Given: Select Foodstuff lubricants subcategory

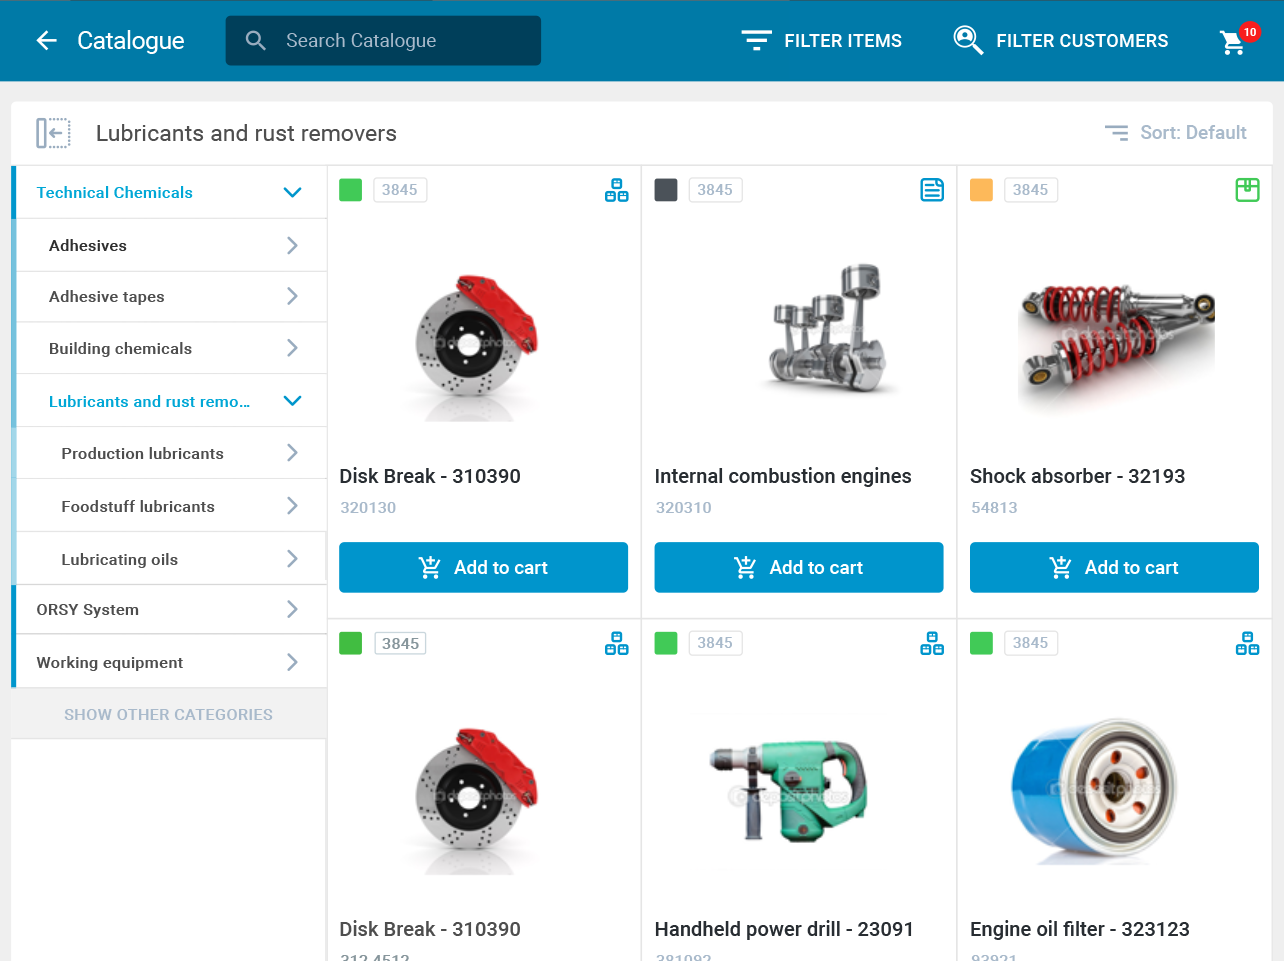Looking at the screenshot, I should coord(138,506).
